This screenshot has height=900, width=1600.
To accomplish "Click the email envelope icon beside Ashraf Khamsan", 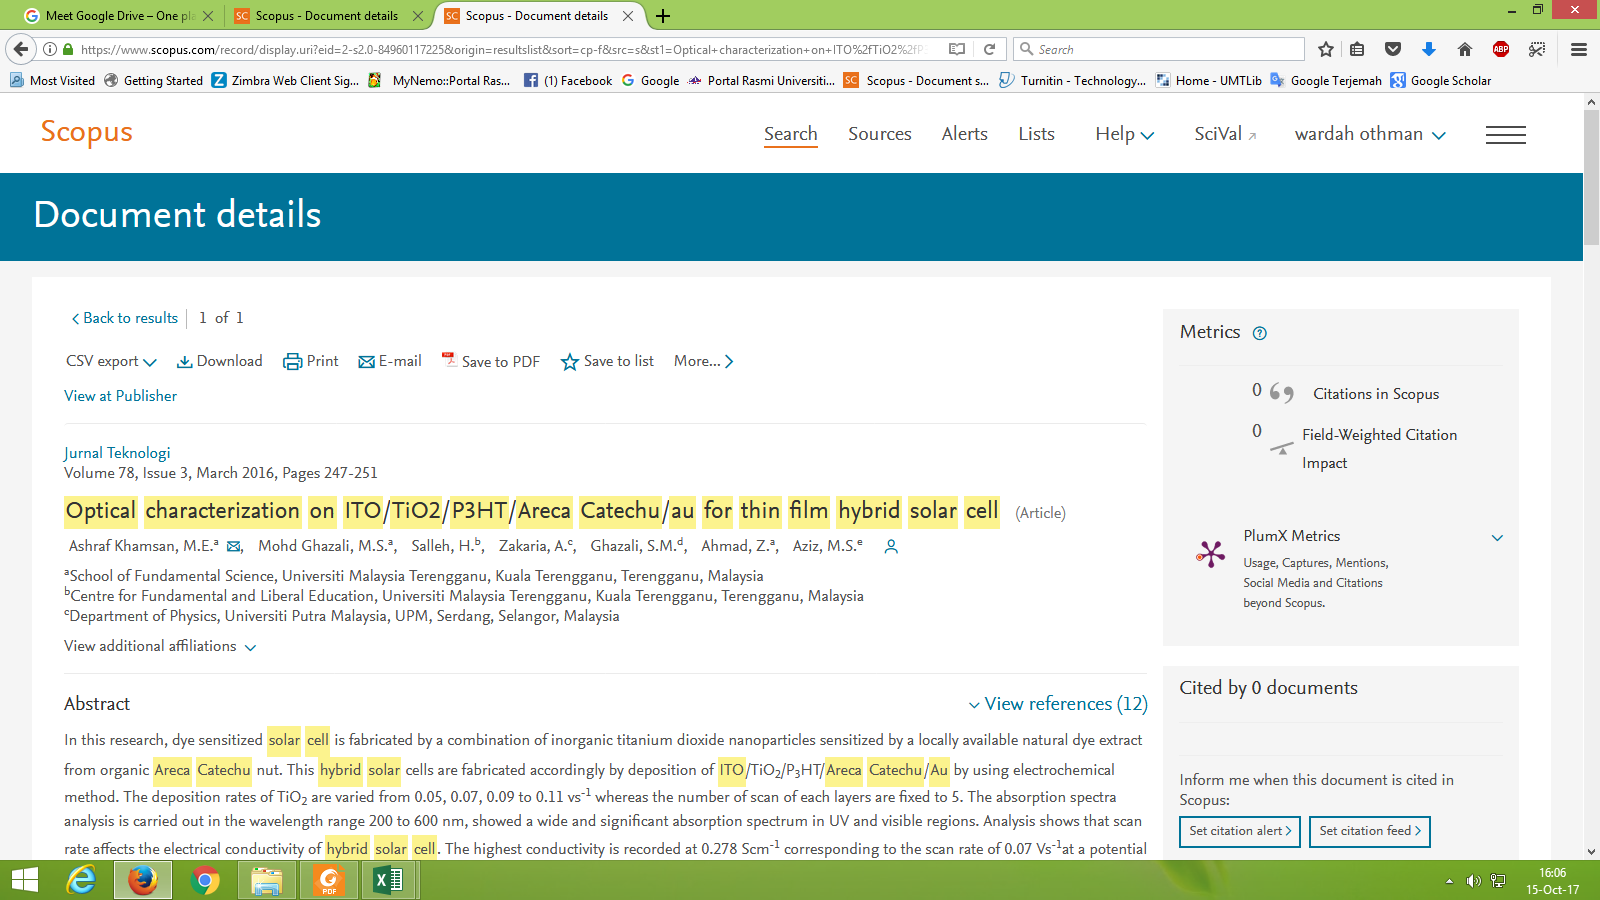I will [x=234, y=547].
